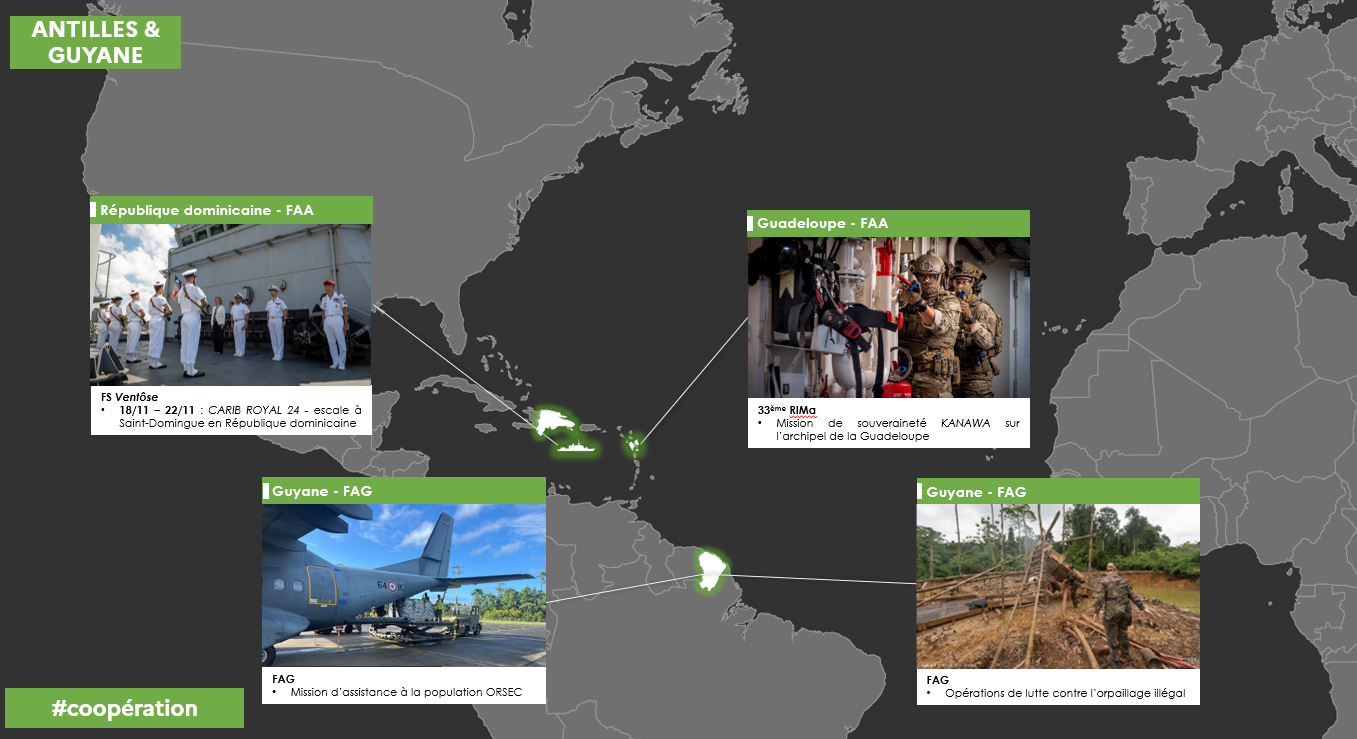Click the FAG label above the orpaillage bullet
This screenshot has width=1357, height=739.
click(x=938, y=680)
